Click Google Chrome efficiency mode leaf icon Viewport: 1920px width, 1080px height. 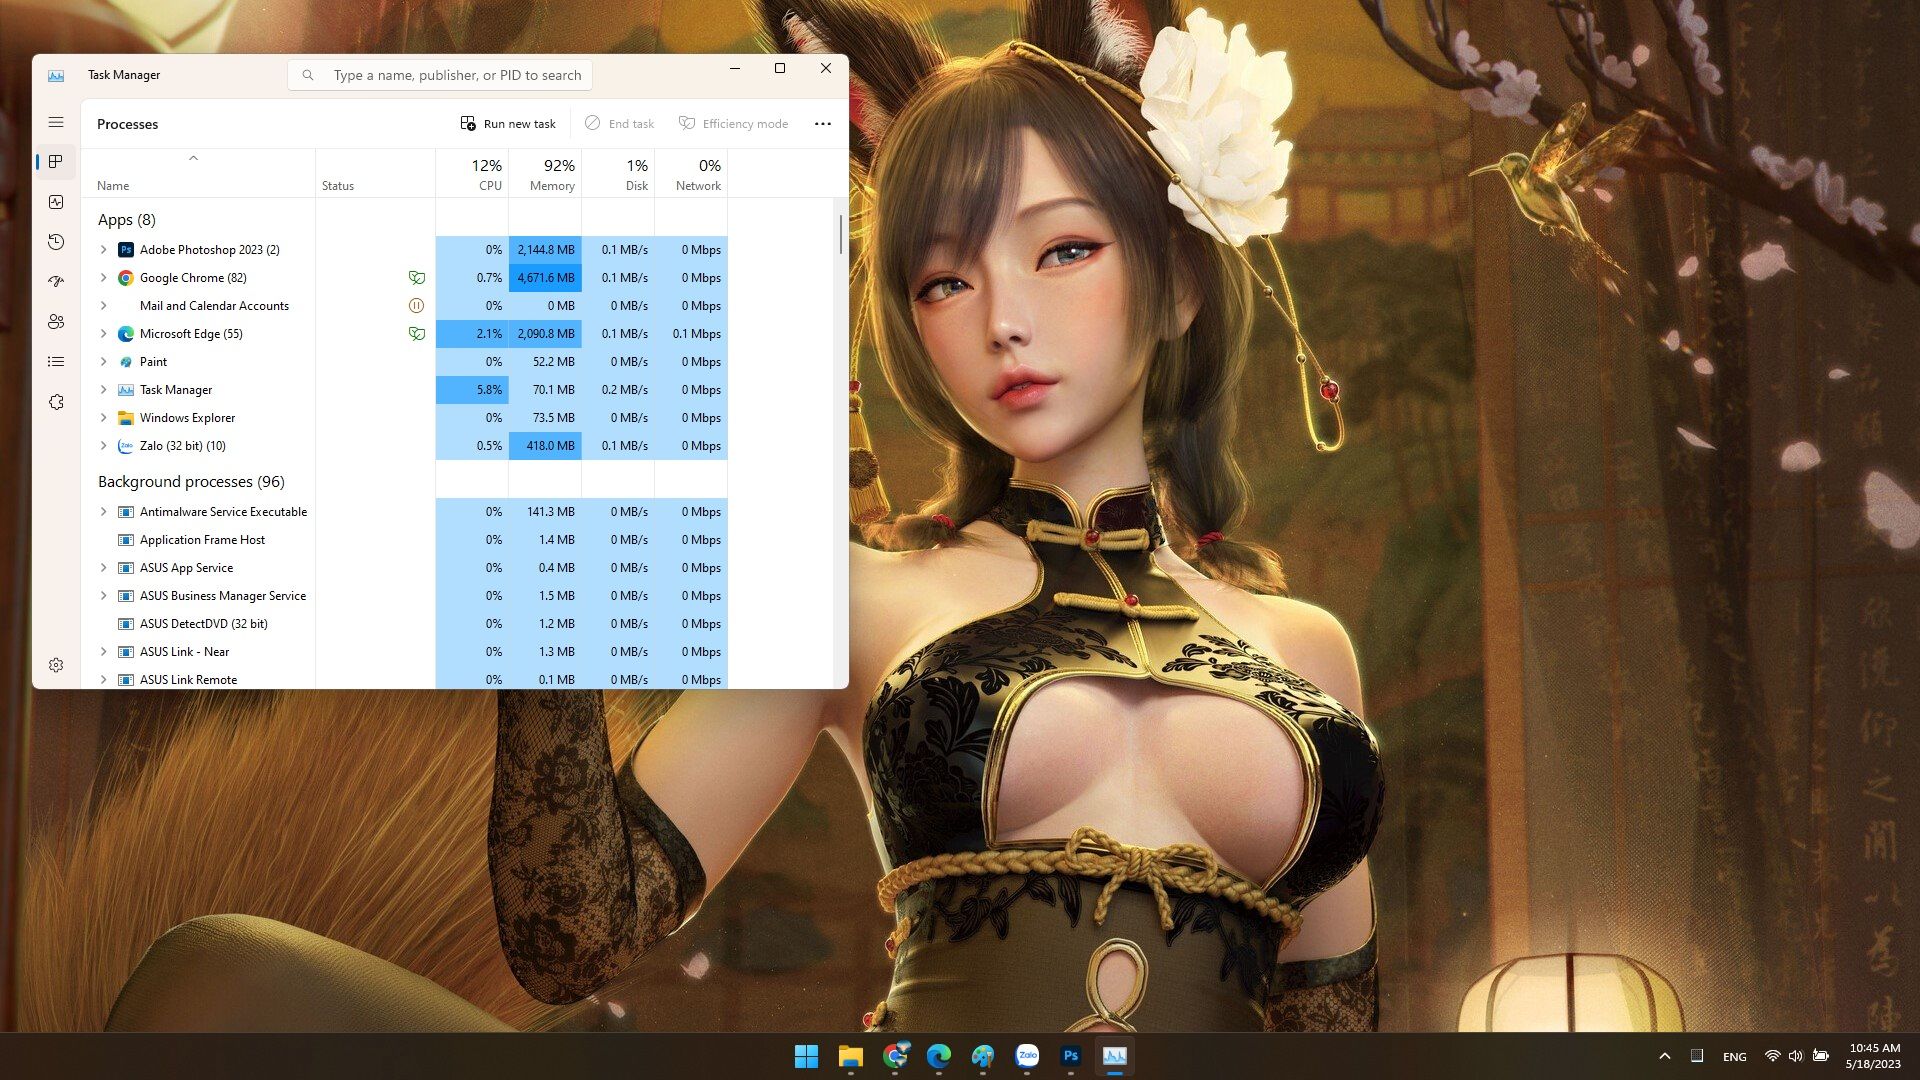click(417, 278)
